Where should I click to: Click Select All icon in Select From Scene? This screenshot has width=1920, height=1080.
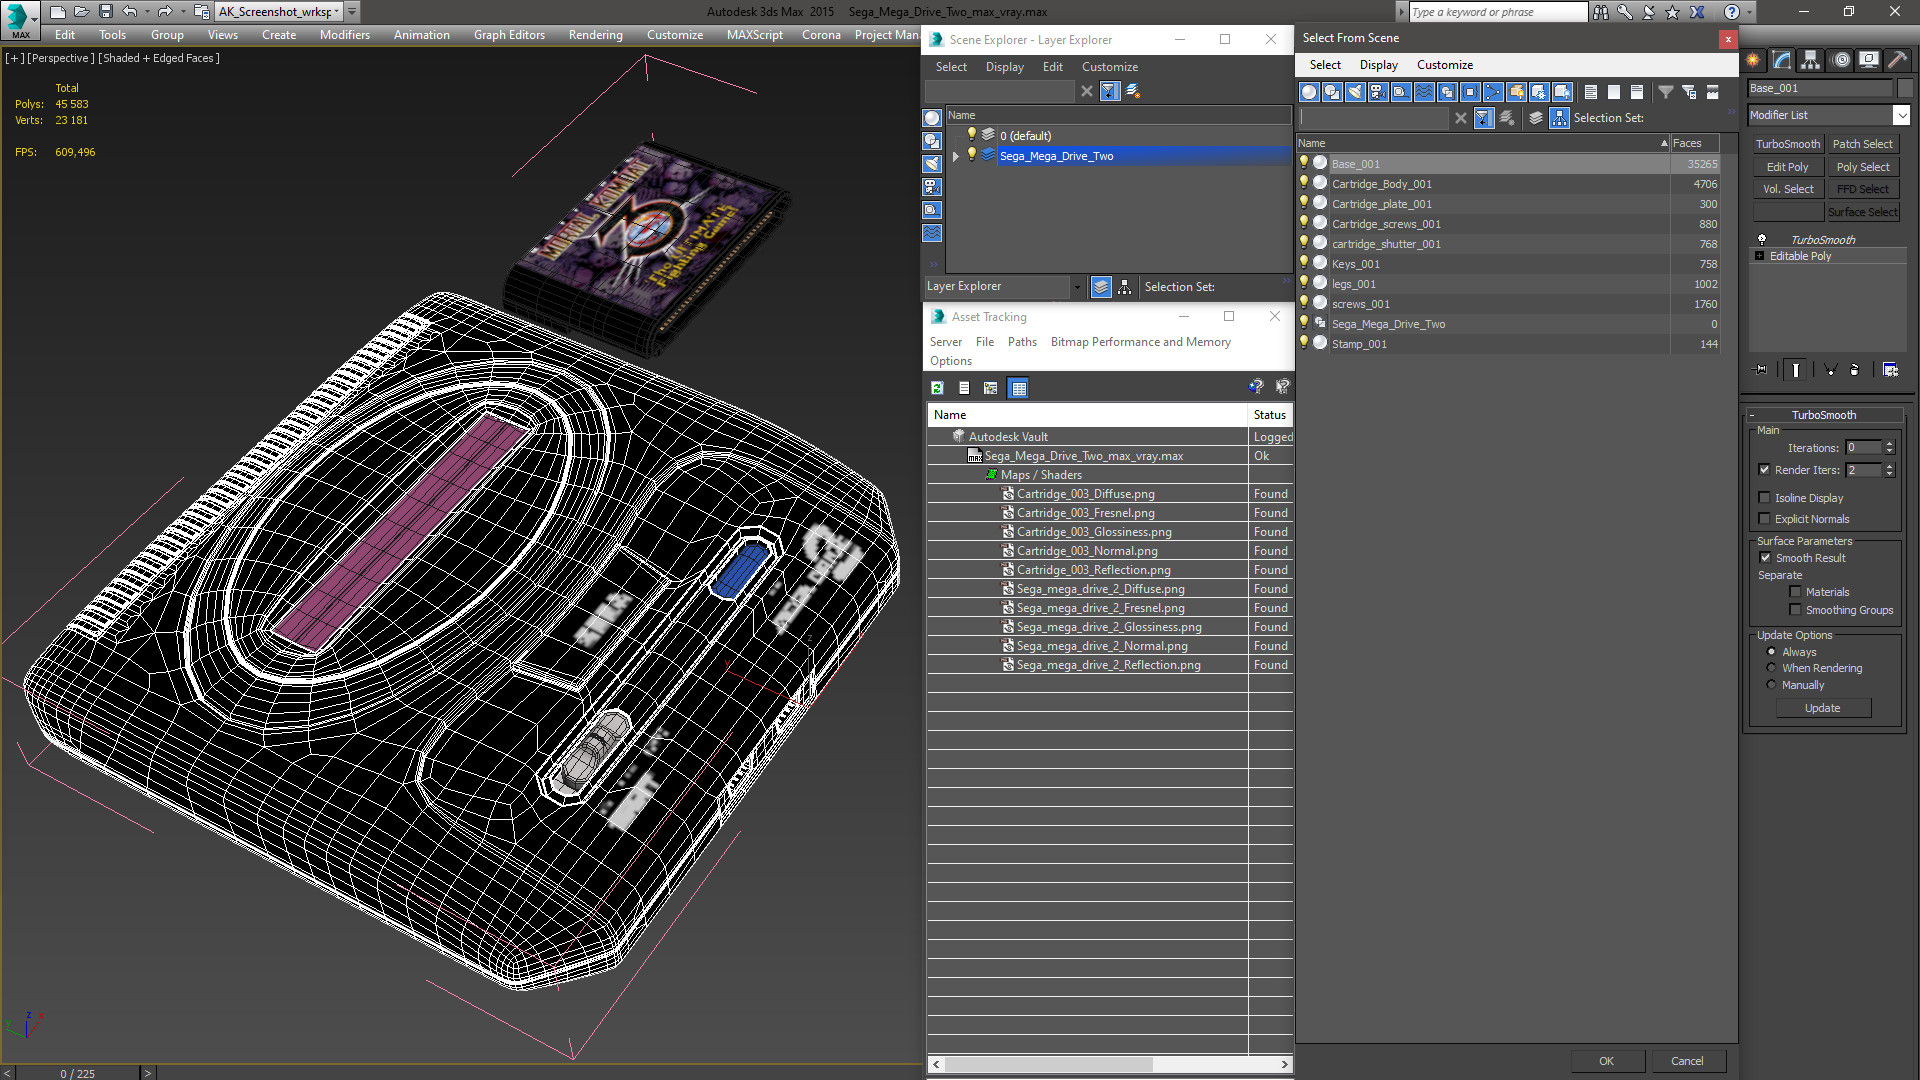point(1590,92)
